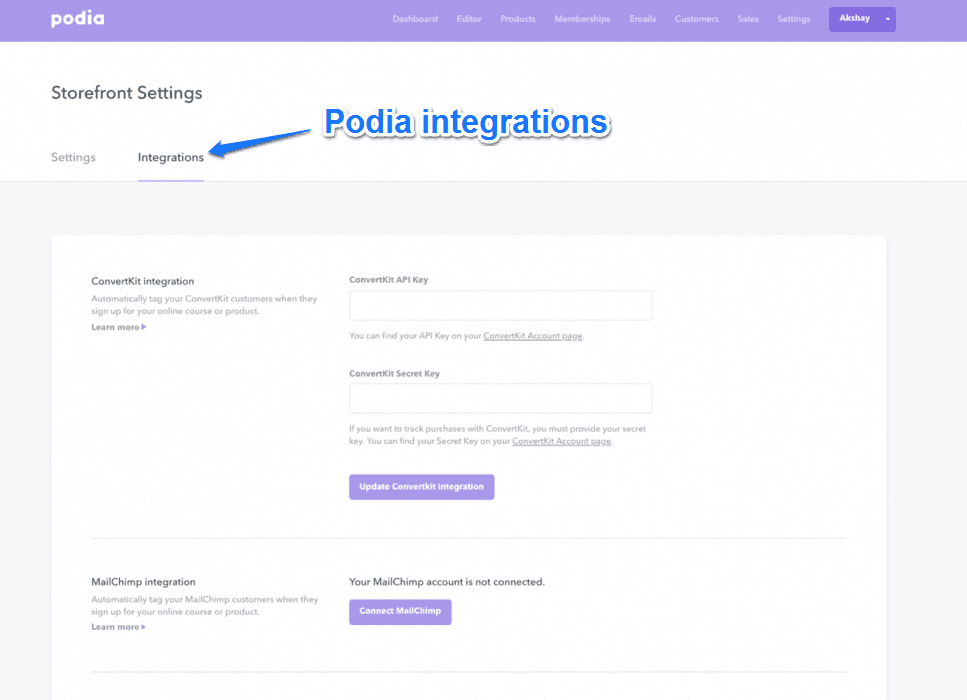Select the Integrations tab
This screenshot has width=967, height=700.
pos(171,157)
